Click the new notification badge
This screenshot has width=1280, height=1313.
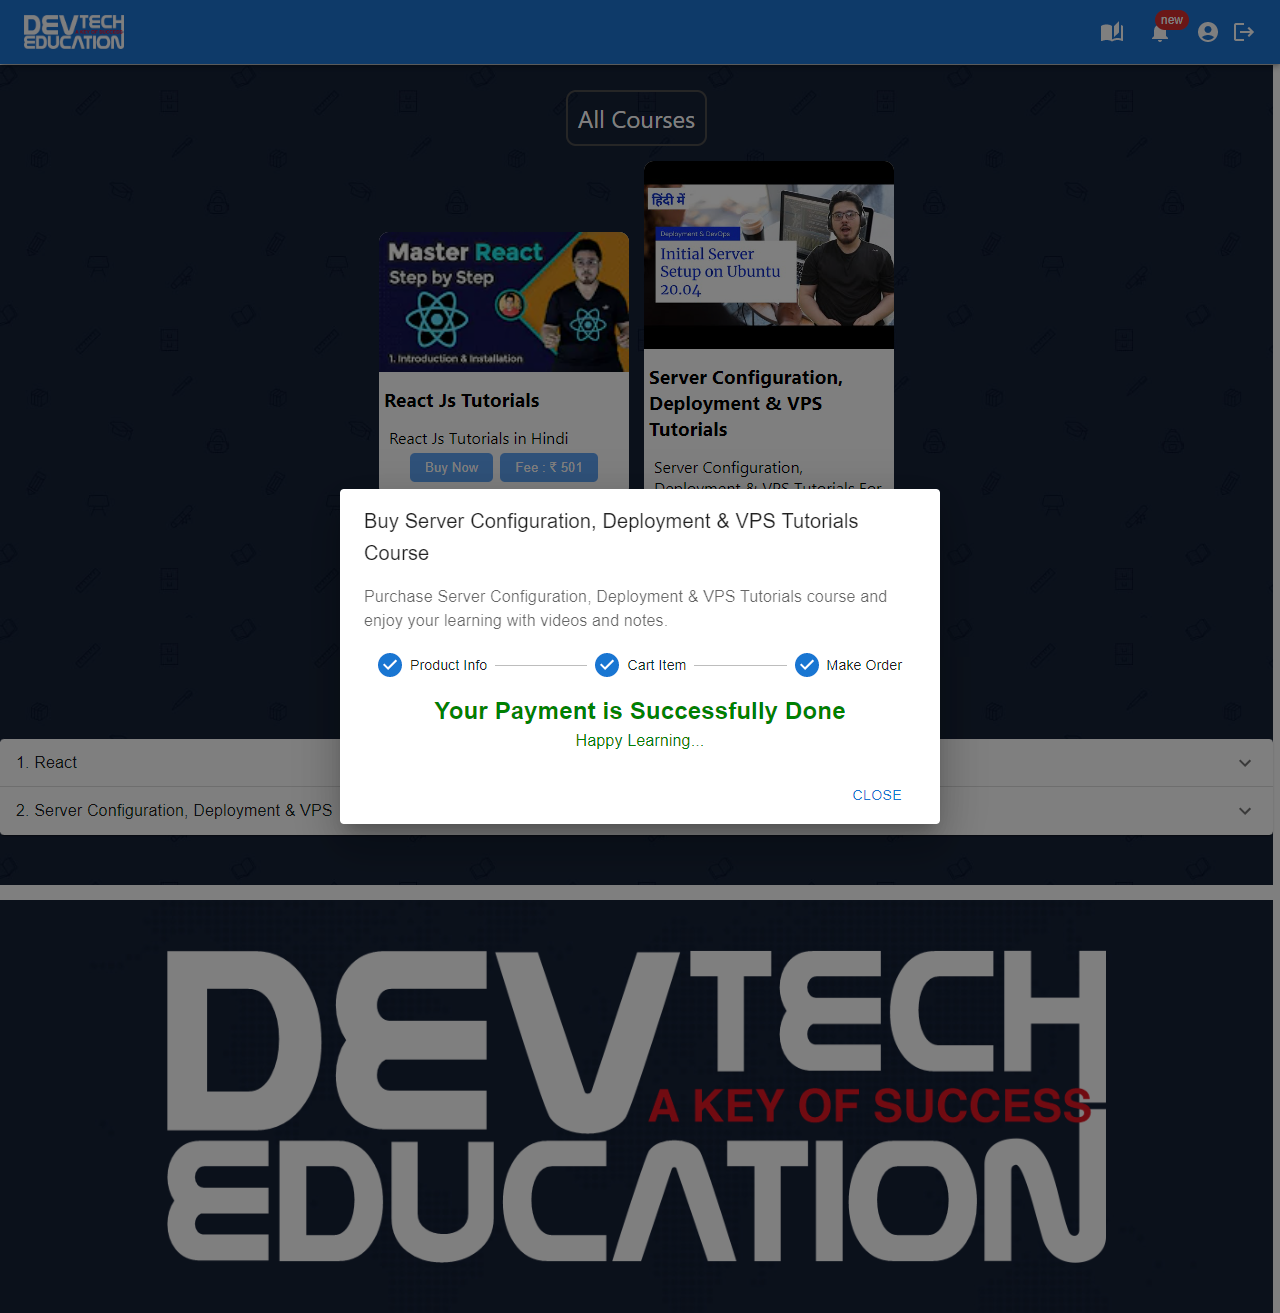pos(1171,20)
